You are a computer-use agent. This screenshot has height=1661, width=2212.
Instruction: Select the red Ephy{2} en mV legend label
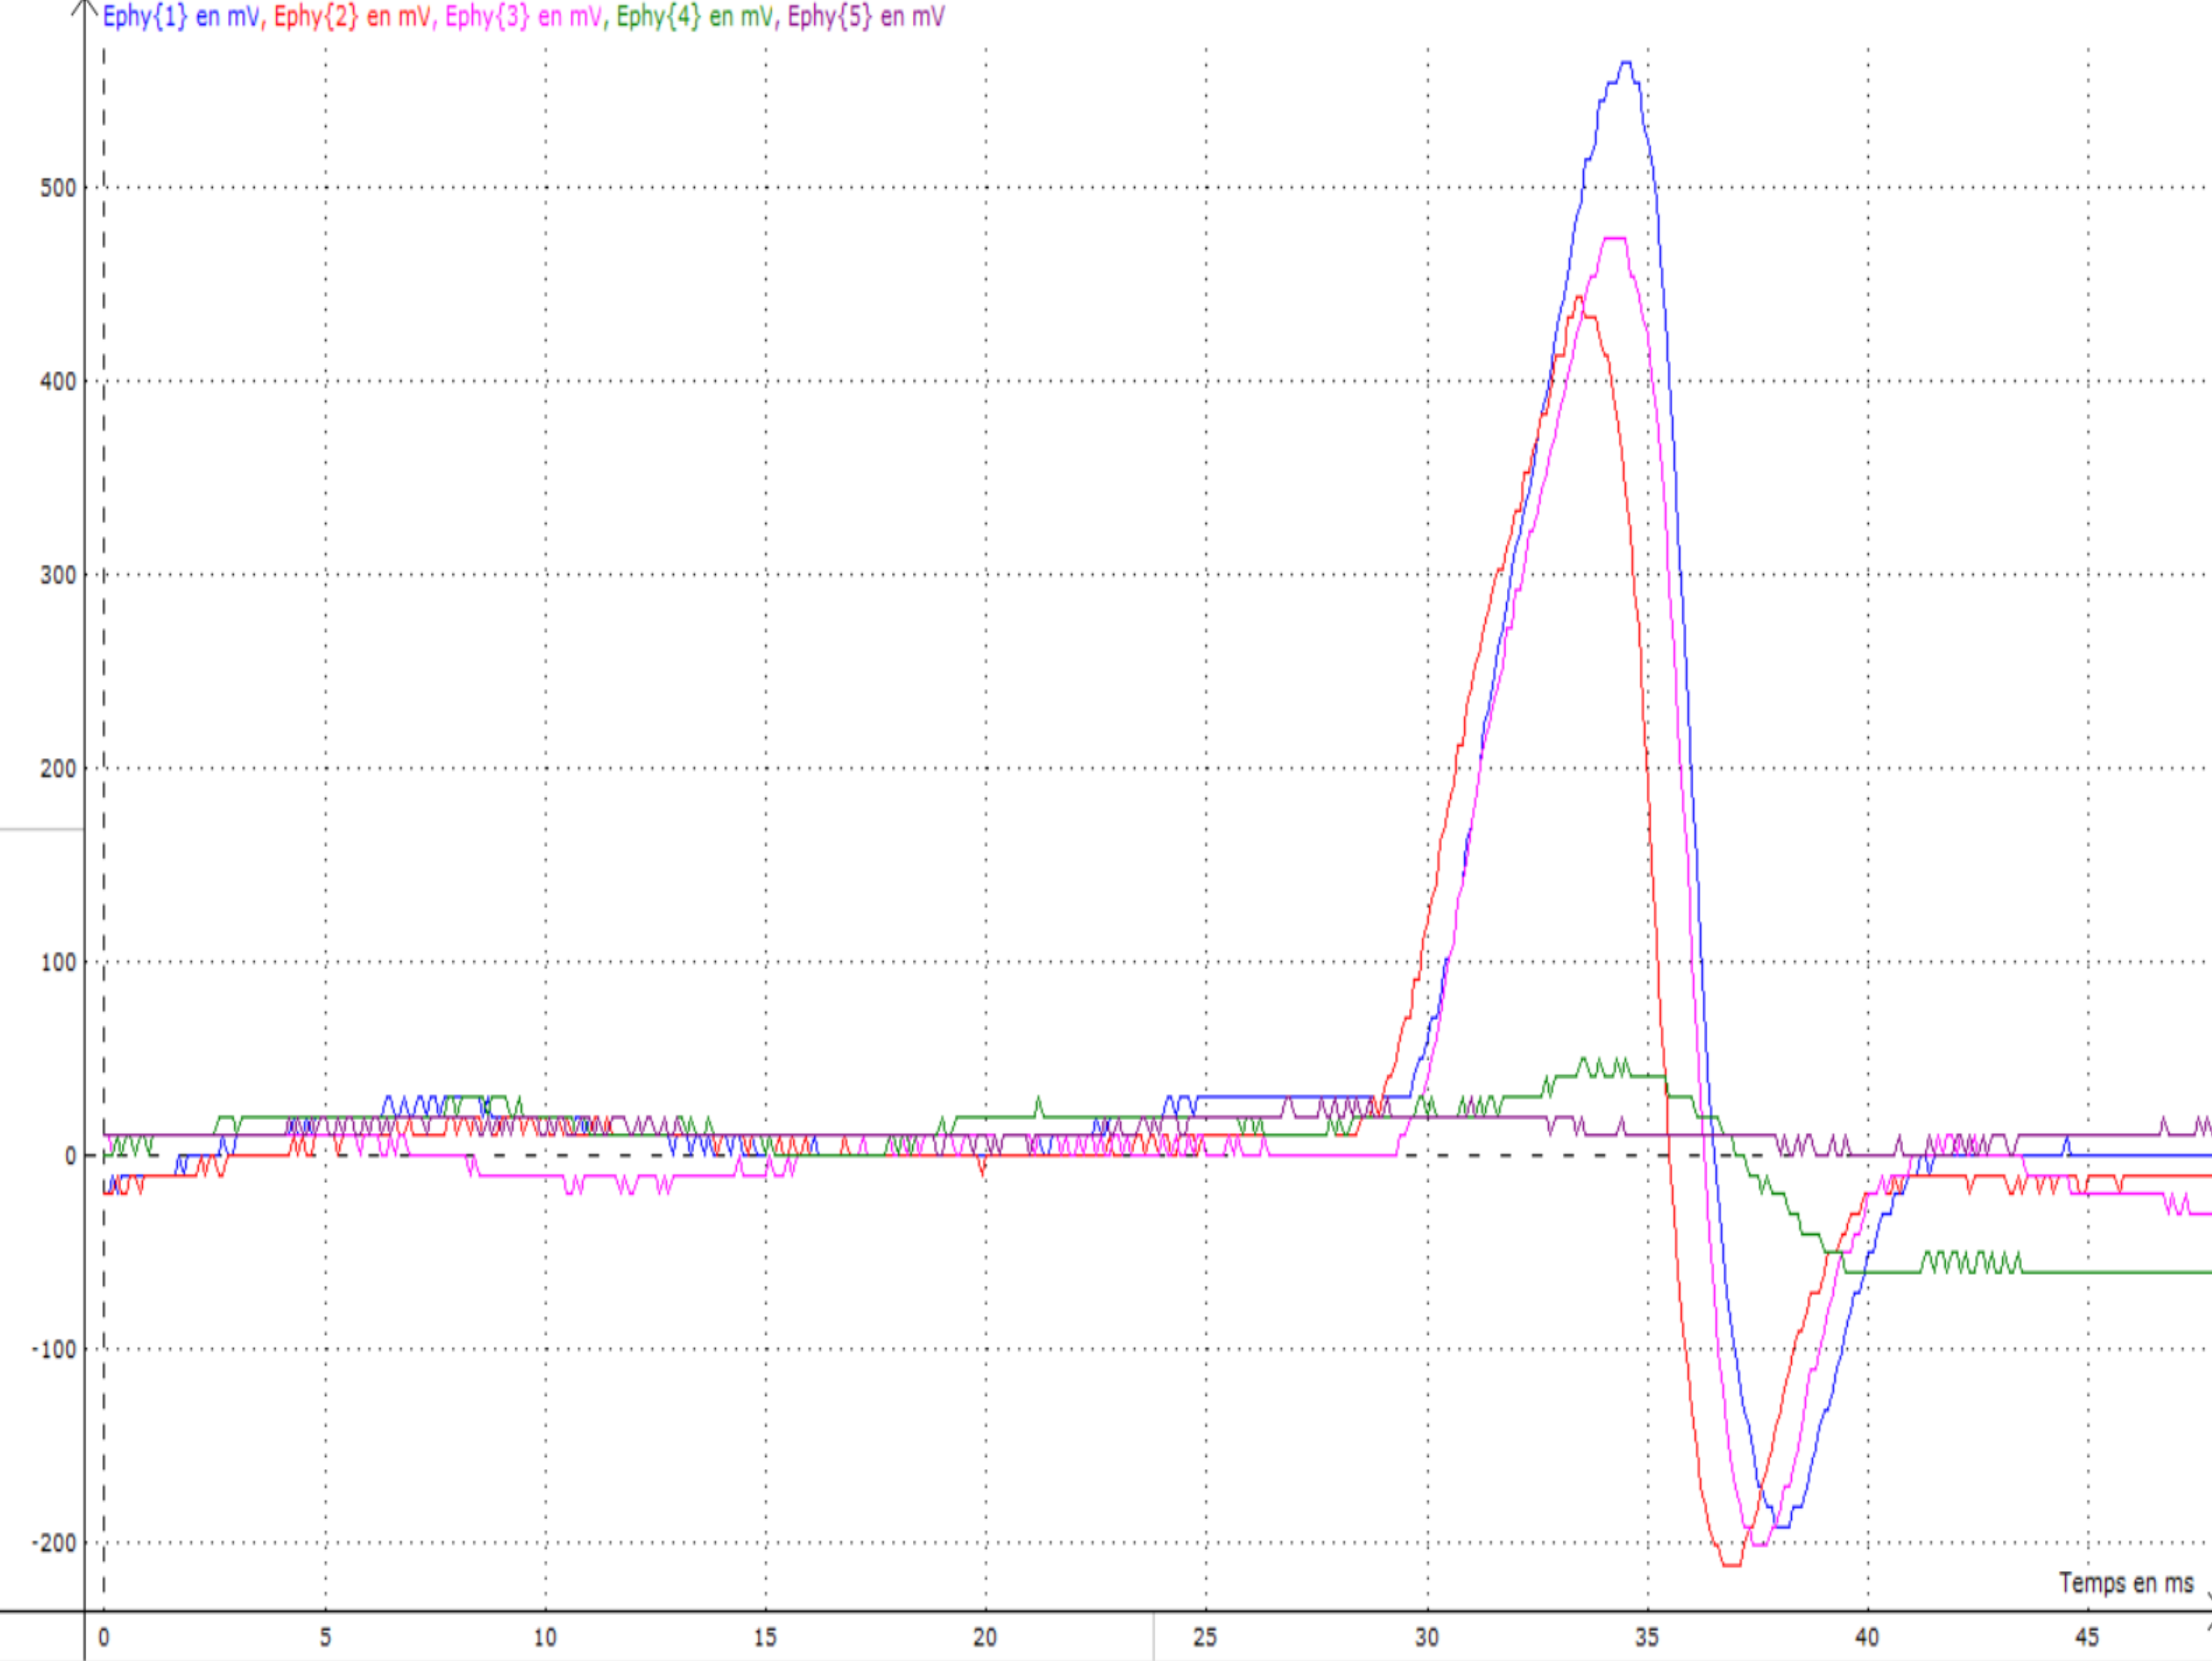pyautogui.click(x=352, y=17)
